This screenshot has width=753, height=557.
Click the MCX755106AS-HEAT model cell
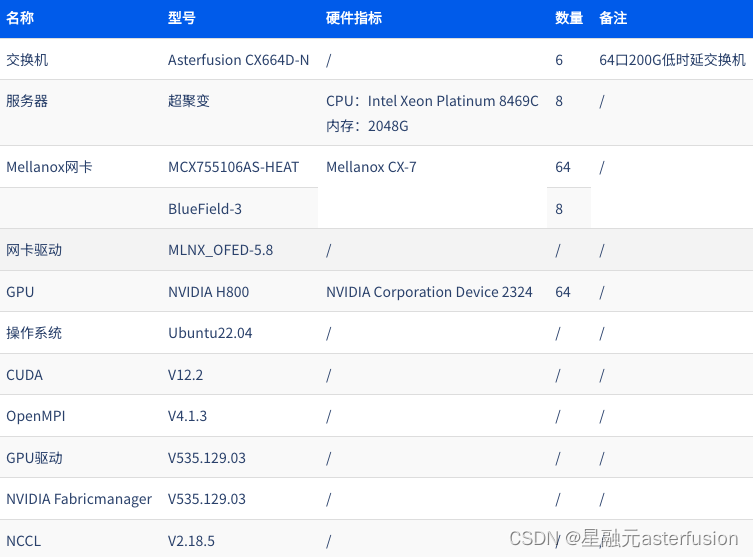point(233,167)
